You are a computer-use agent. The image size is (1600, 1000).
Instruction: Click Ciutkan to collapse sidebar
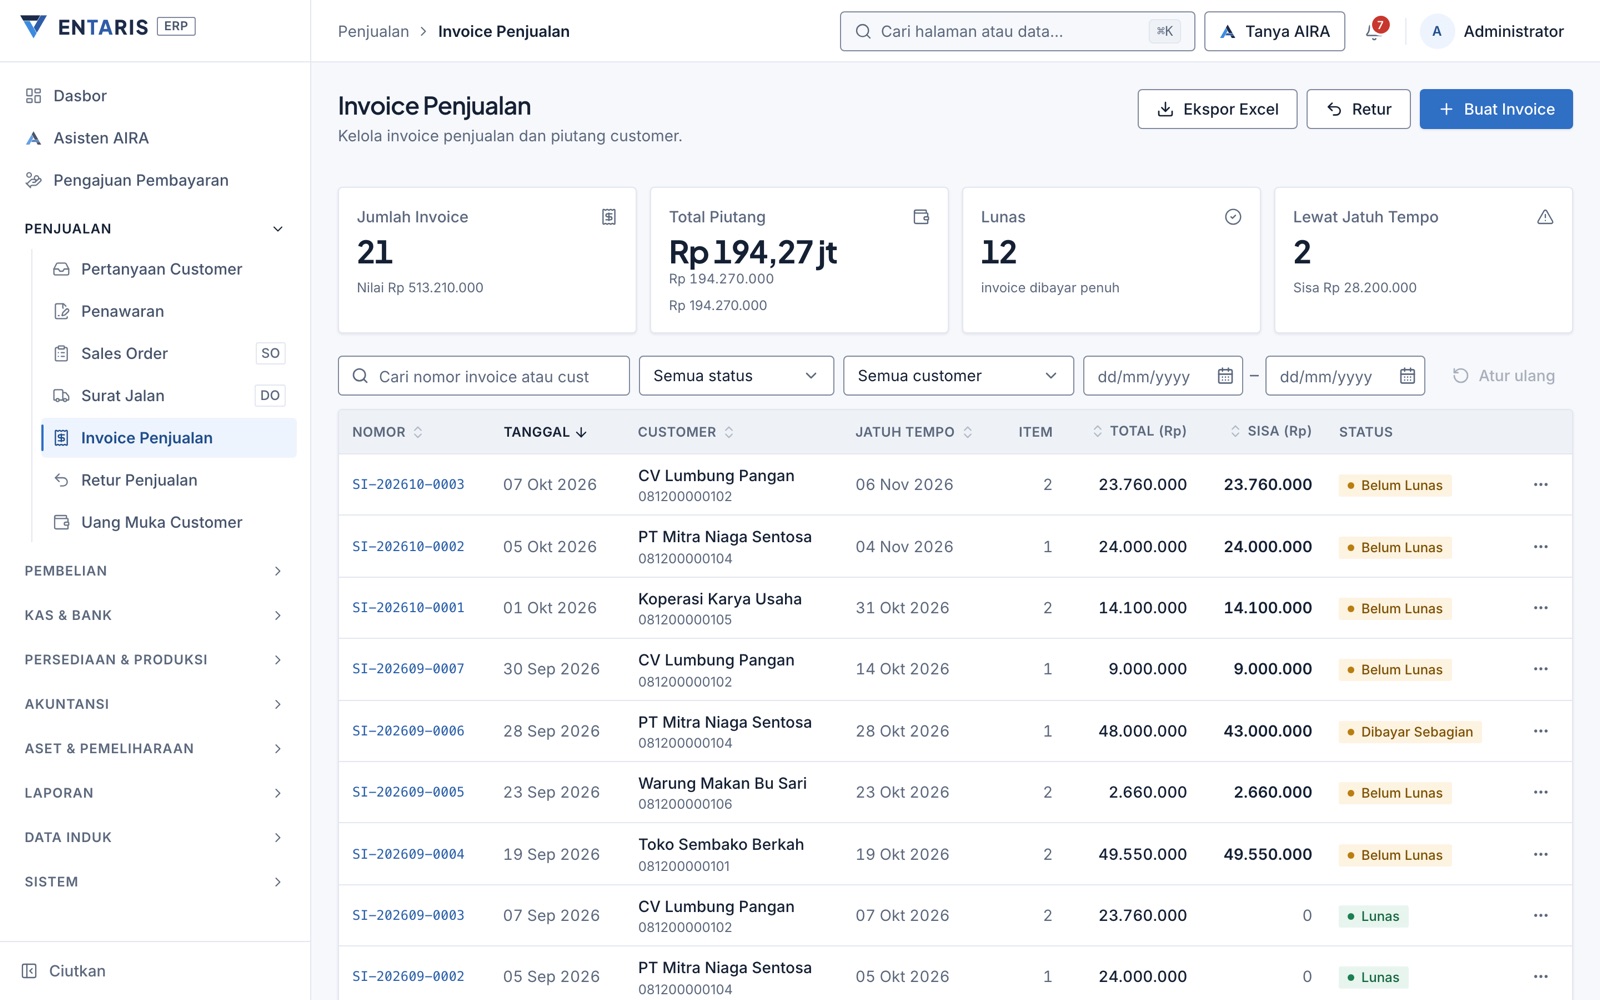click(x=64, y=971)
